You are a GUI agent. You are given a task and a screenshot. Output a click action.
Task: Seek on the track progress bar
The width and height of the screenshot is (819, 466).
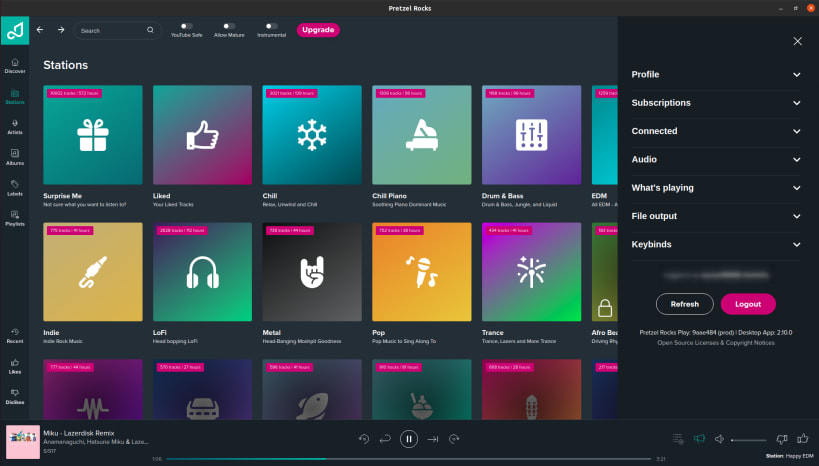pos(408,459)
